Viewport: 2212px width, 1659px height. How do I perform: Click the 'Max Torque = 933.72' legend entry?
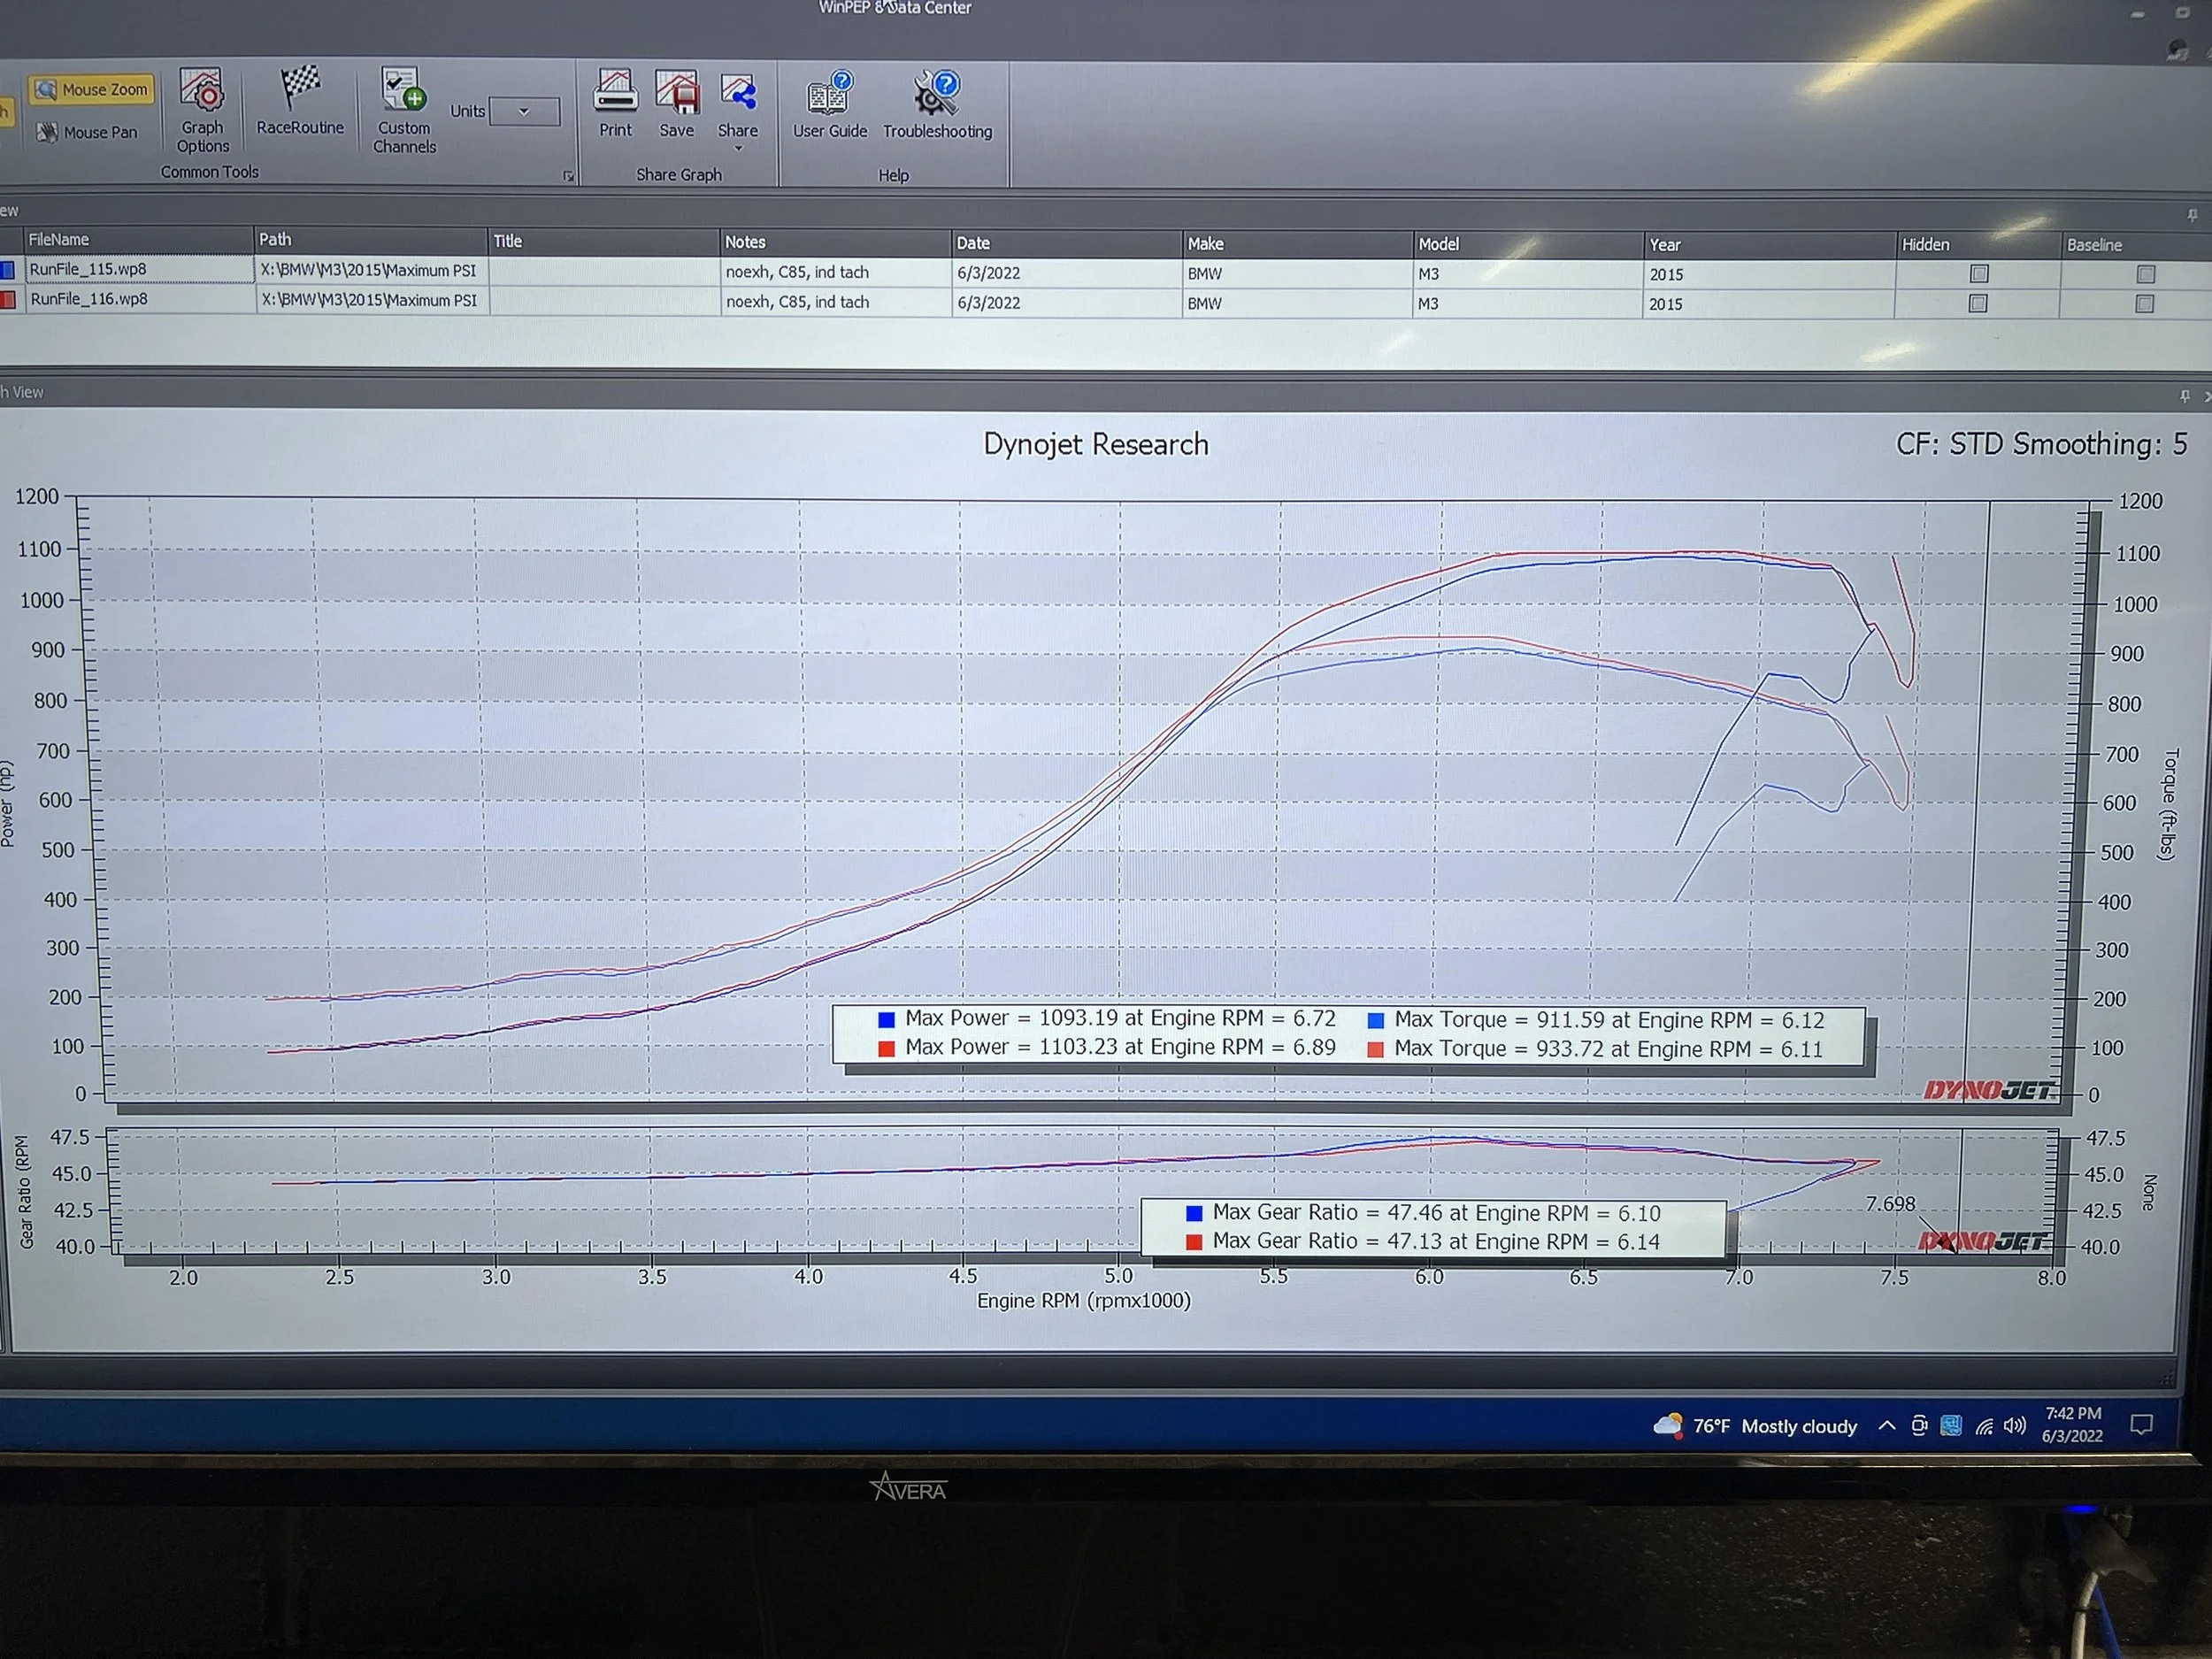[x=1595, y=1049]
